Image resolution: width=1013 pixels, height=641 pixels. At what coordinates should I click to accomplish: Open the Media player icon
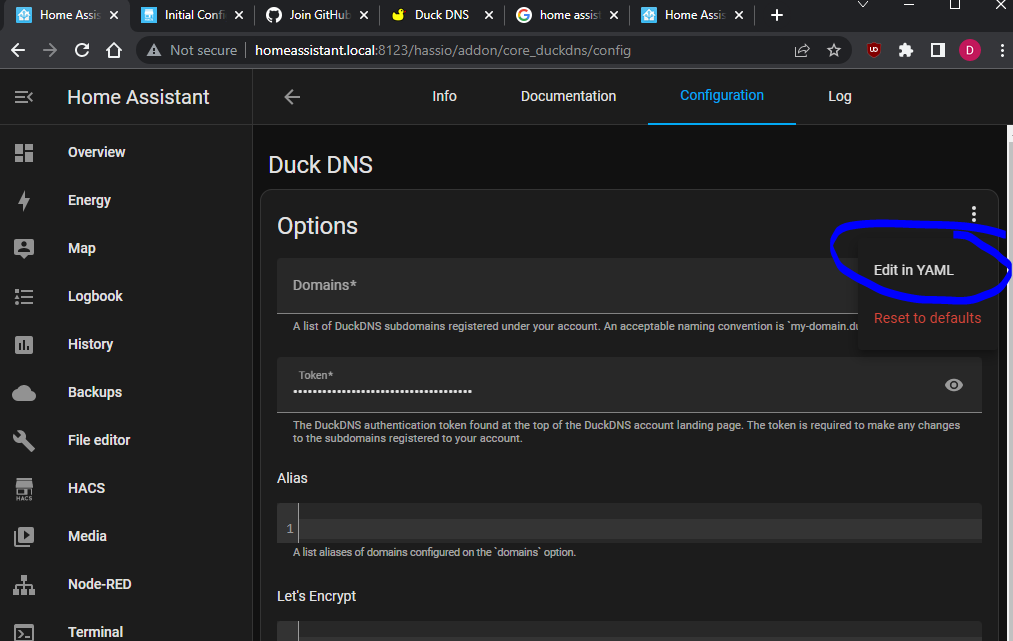[24, 536]
